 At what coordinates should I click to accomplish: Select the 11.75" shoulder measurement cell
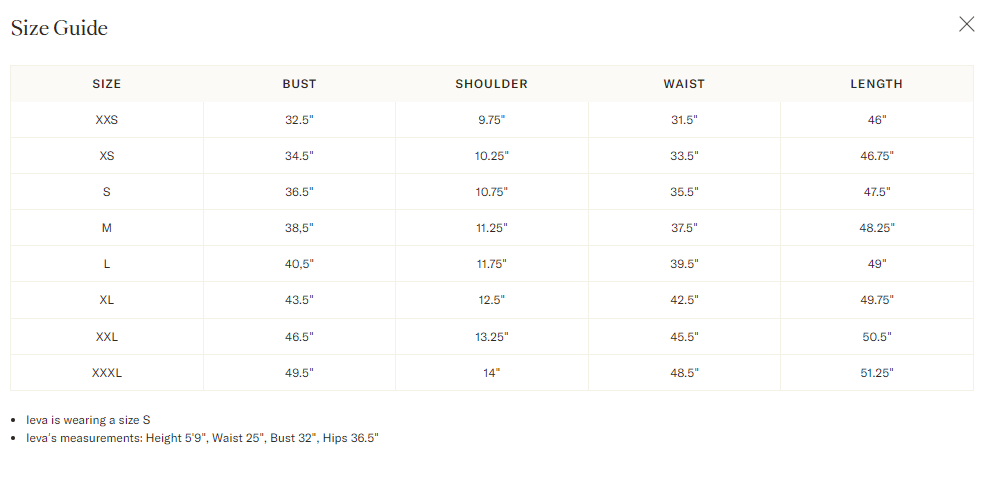coord(492,264)
